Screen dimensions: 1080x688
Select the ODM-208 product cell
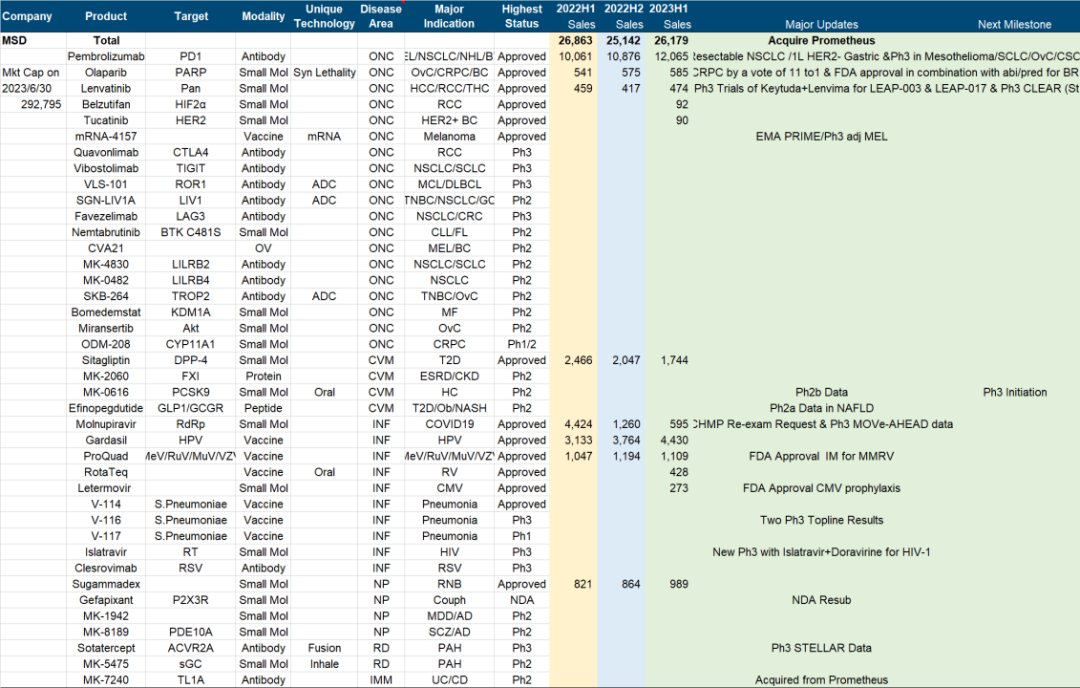tap(106, 344)
